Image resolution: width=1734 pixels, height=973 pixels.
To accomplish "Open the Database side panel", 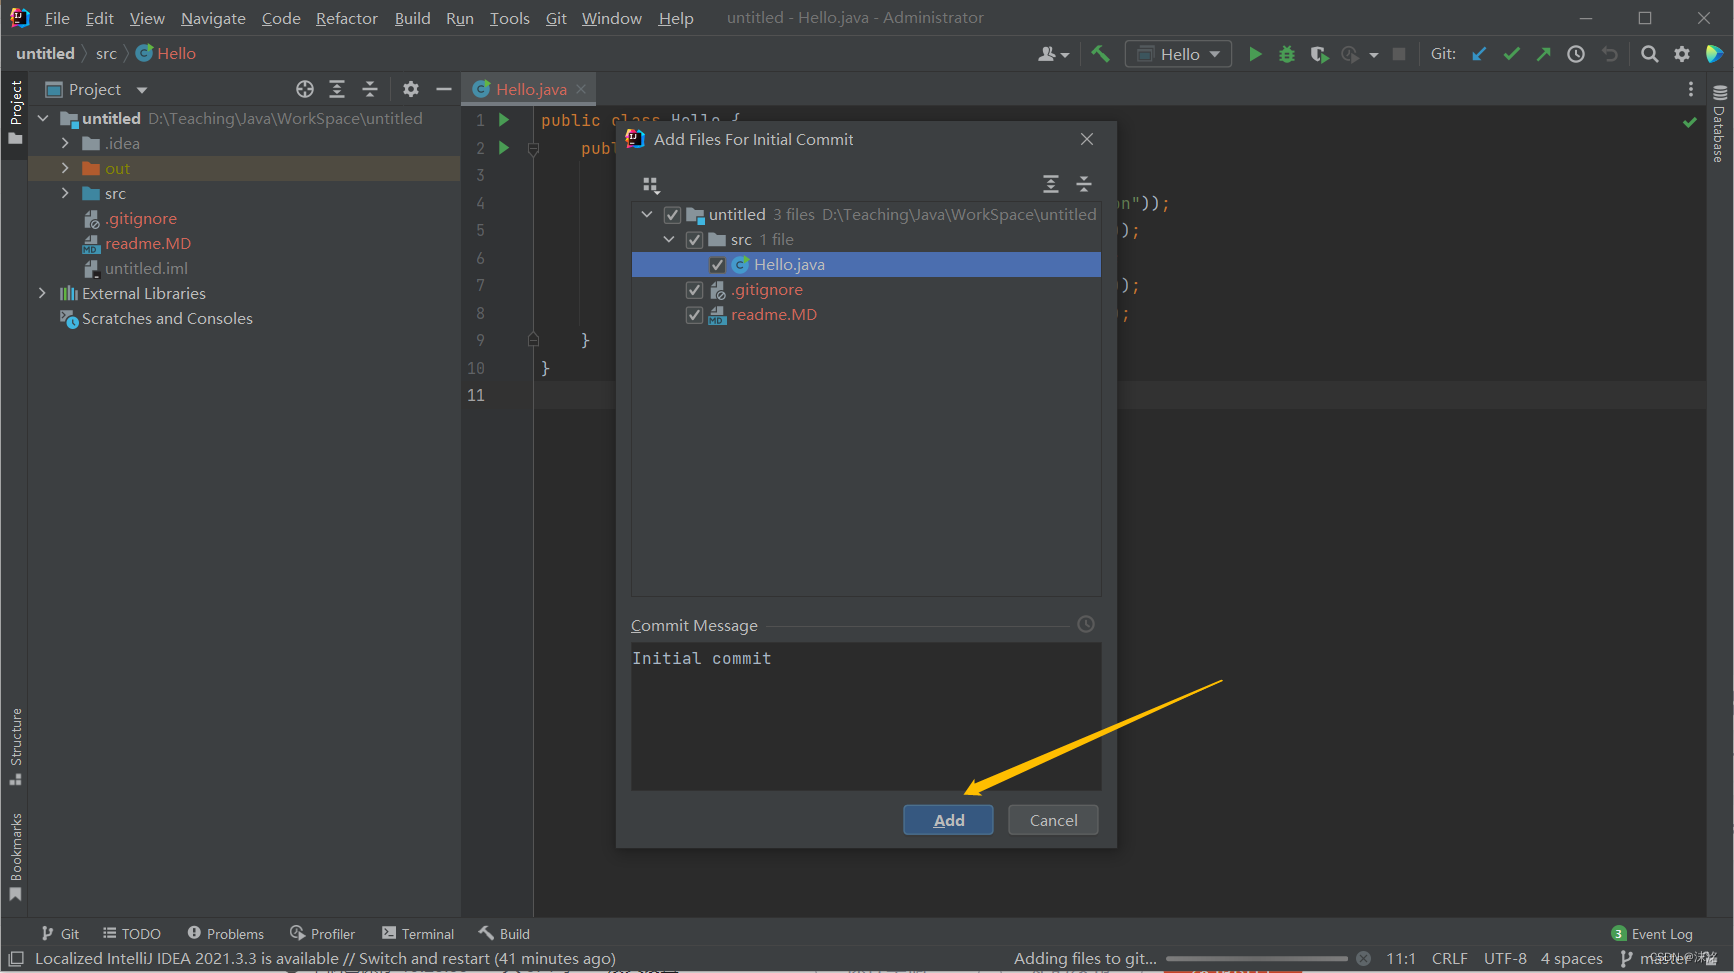I will tap(1720, 124).
